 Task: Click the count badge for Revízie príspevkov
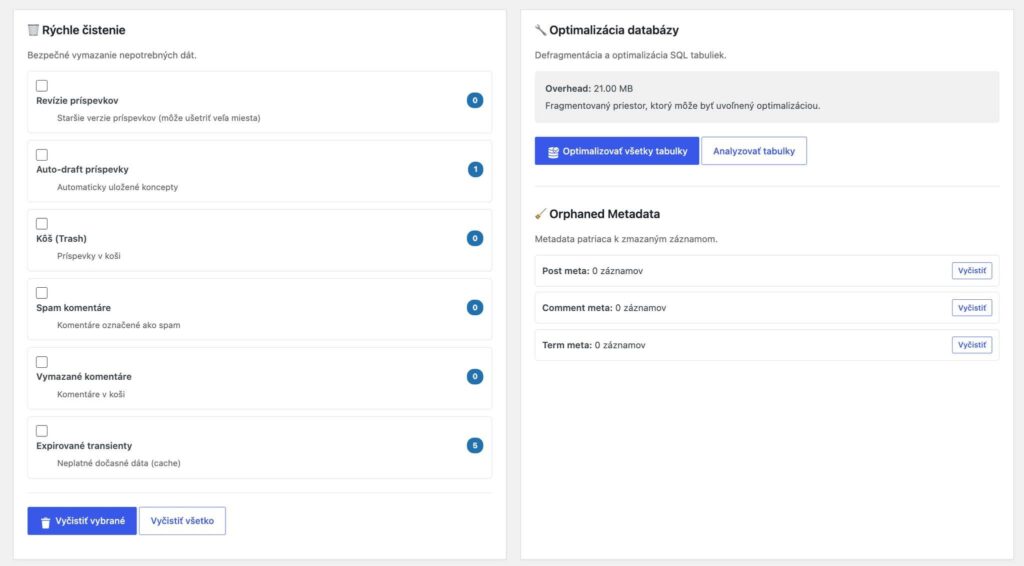click(475, 101)
